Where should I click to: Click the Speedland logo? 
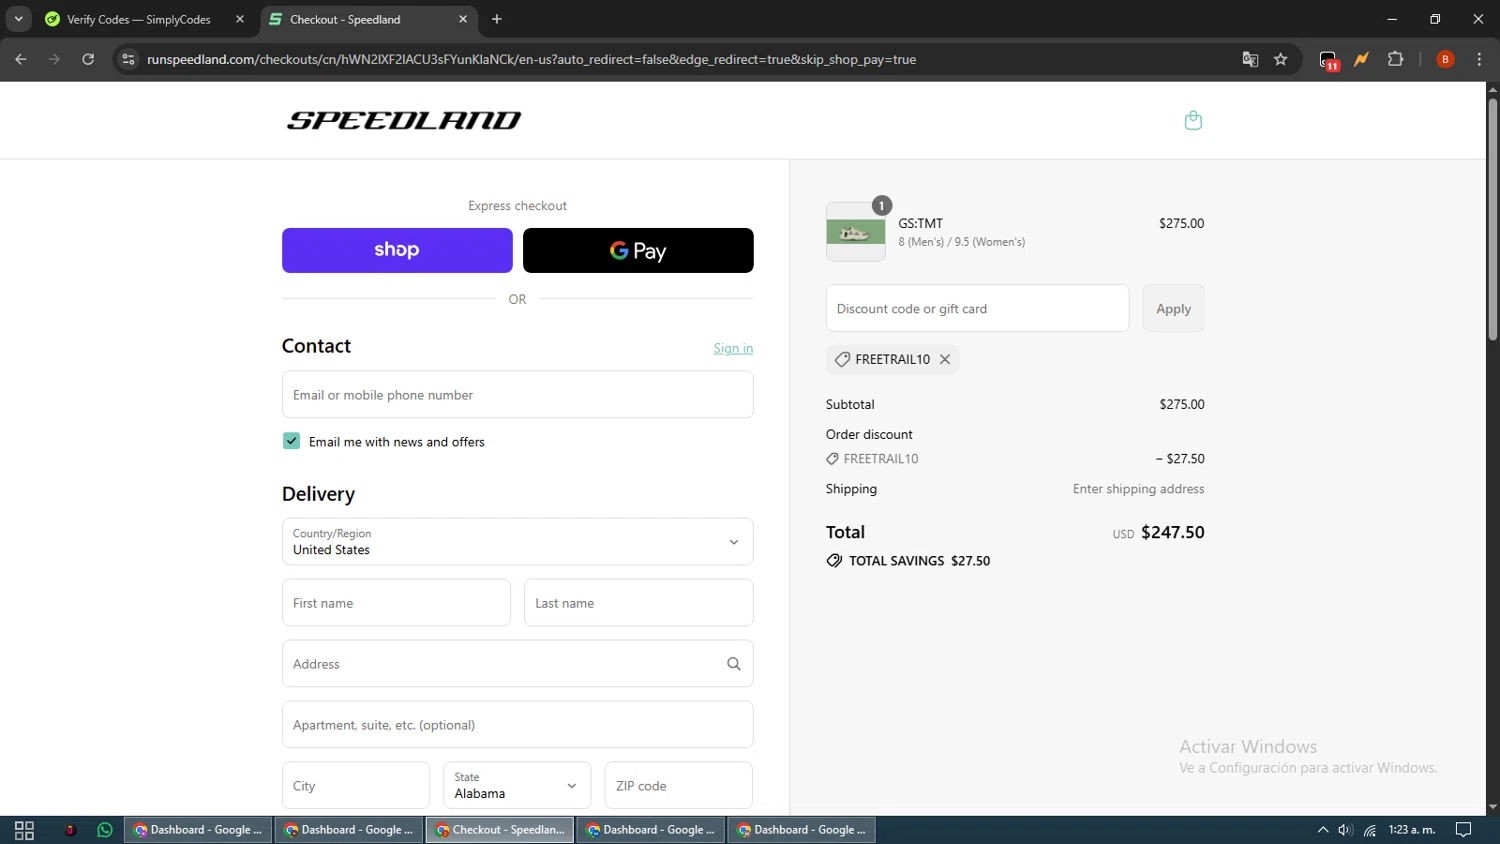404,120
